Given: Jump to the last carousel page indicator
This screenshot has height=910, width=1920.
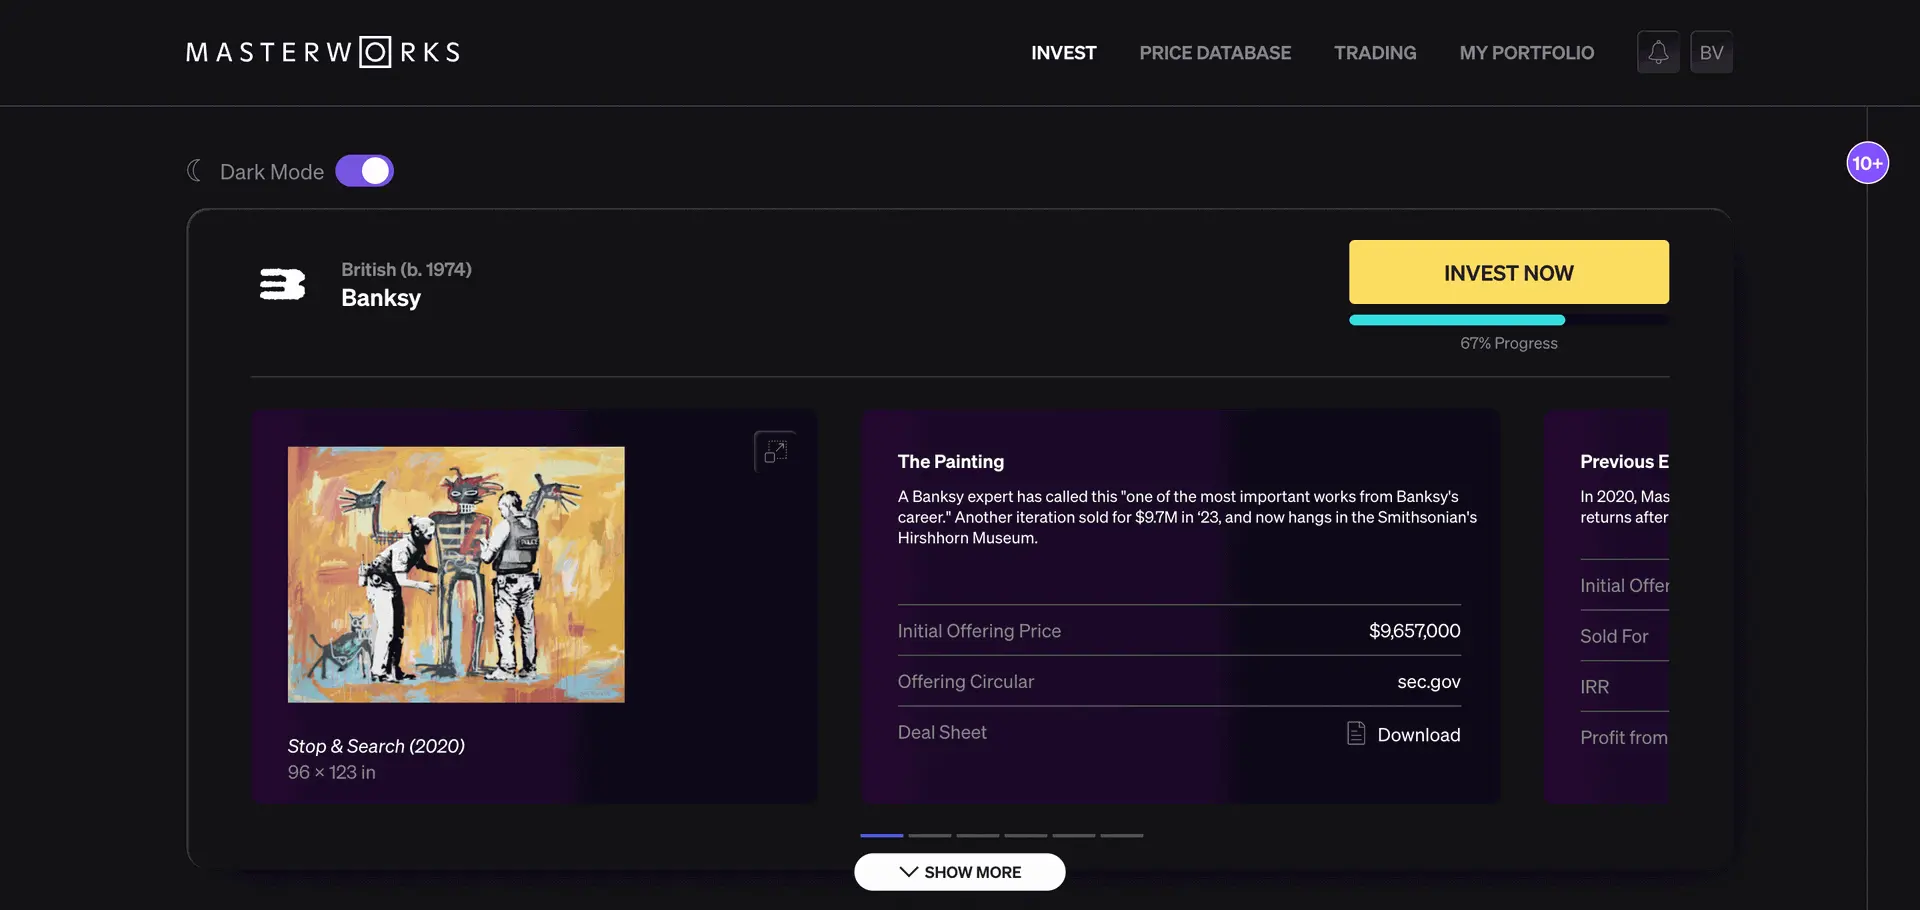Looking at the screenshot, I should point(1122,835).
